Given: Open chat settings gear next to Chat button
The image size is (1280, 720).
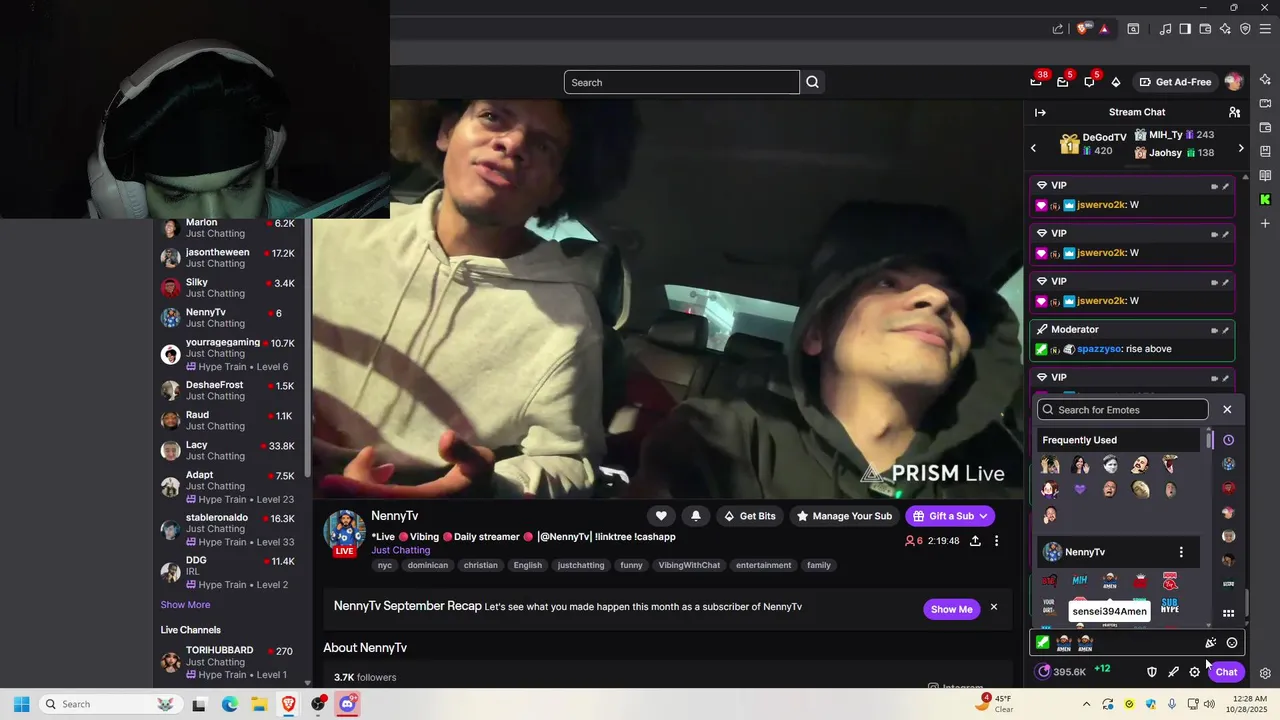Looking at the screenshot, I should 1195,672.
